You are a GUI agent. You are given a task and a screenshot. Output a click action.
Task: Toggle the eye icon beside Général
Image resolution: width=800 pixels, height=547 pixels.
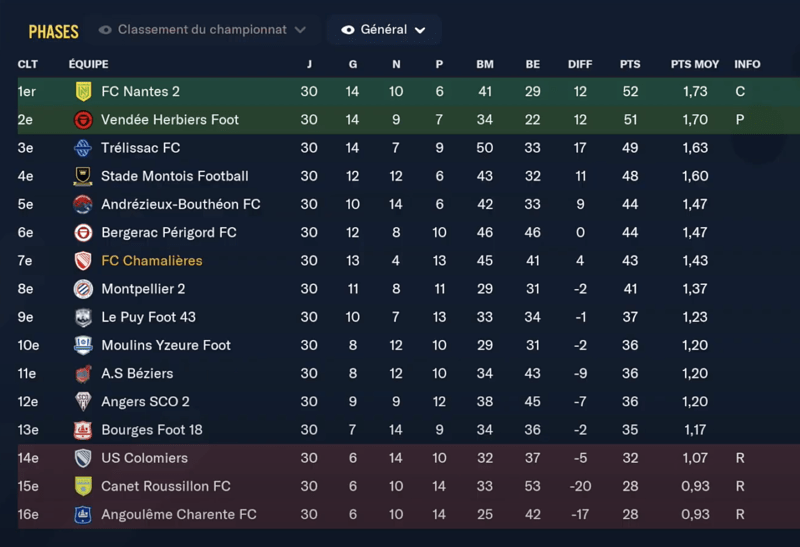pyautogui.click(x=348, y=30)
